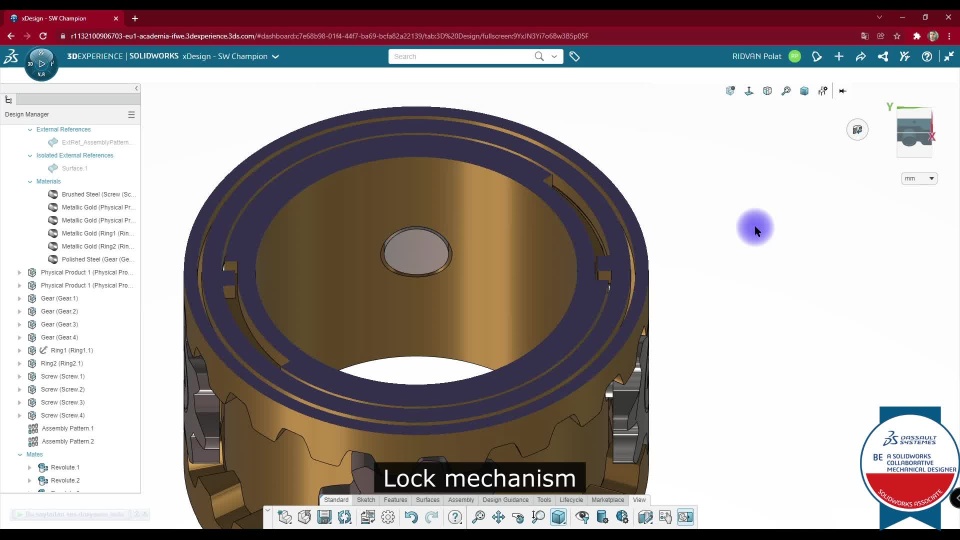Click the notifications icon beside user name
Screen dimensions: 960x540
817,56
